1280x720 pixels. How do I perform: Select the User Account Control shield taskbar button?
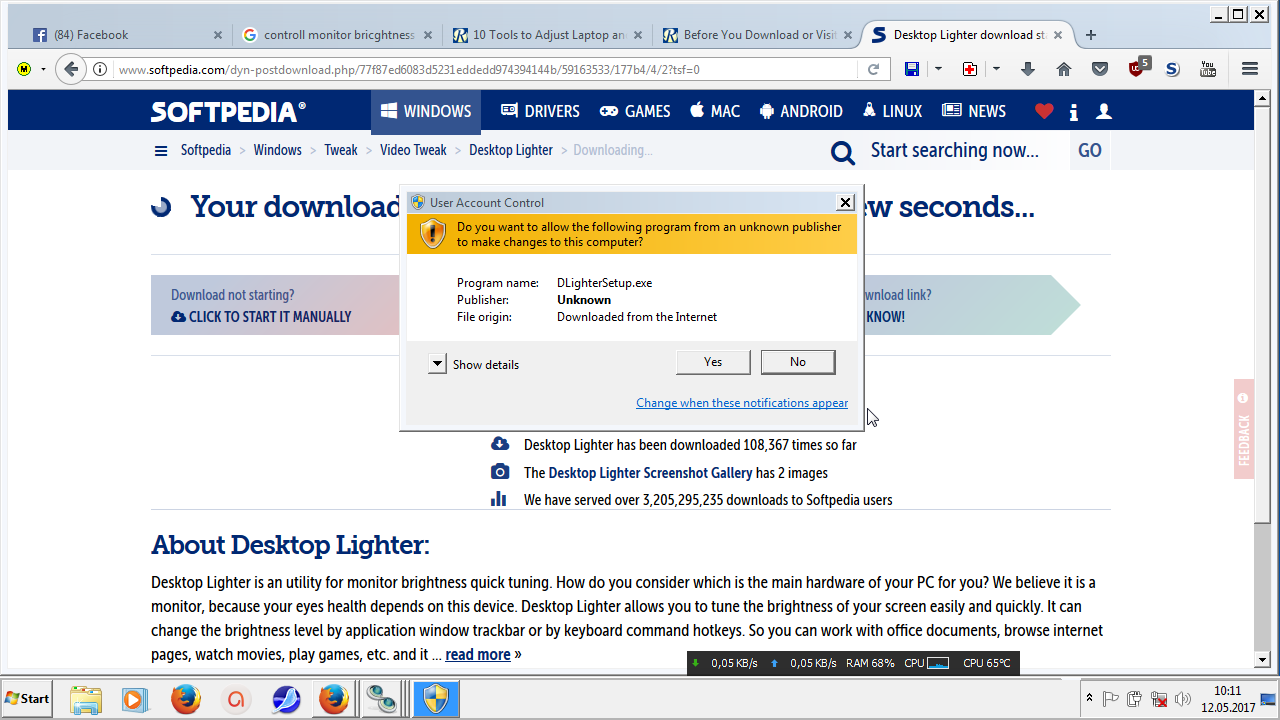tap(436, 698)
